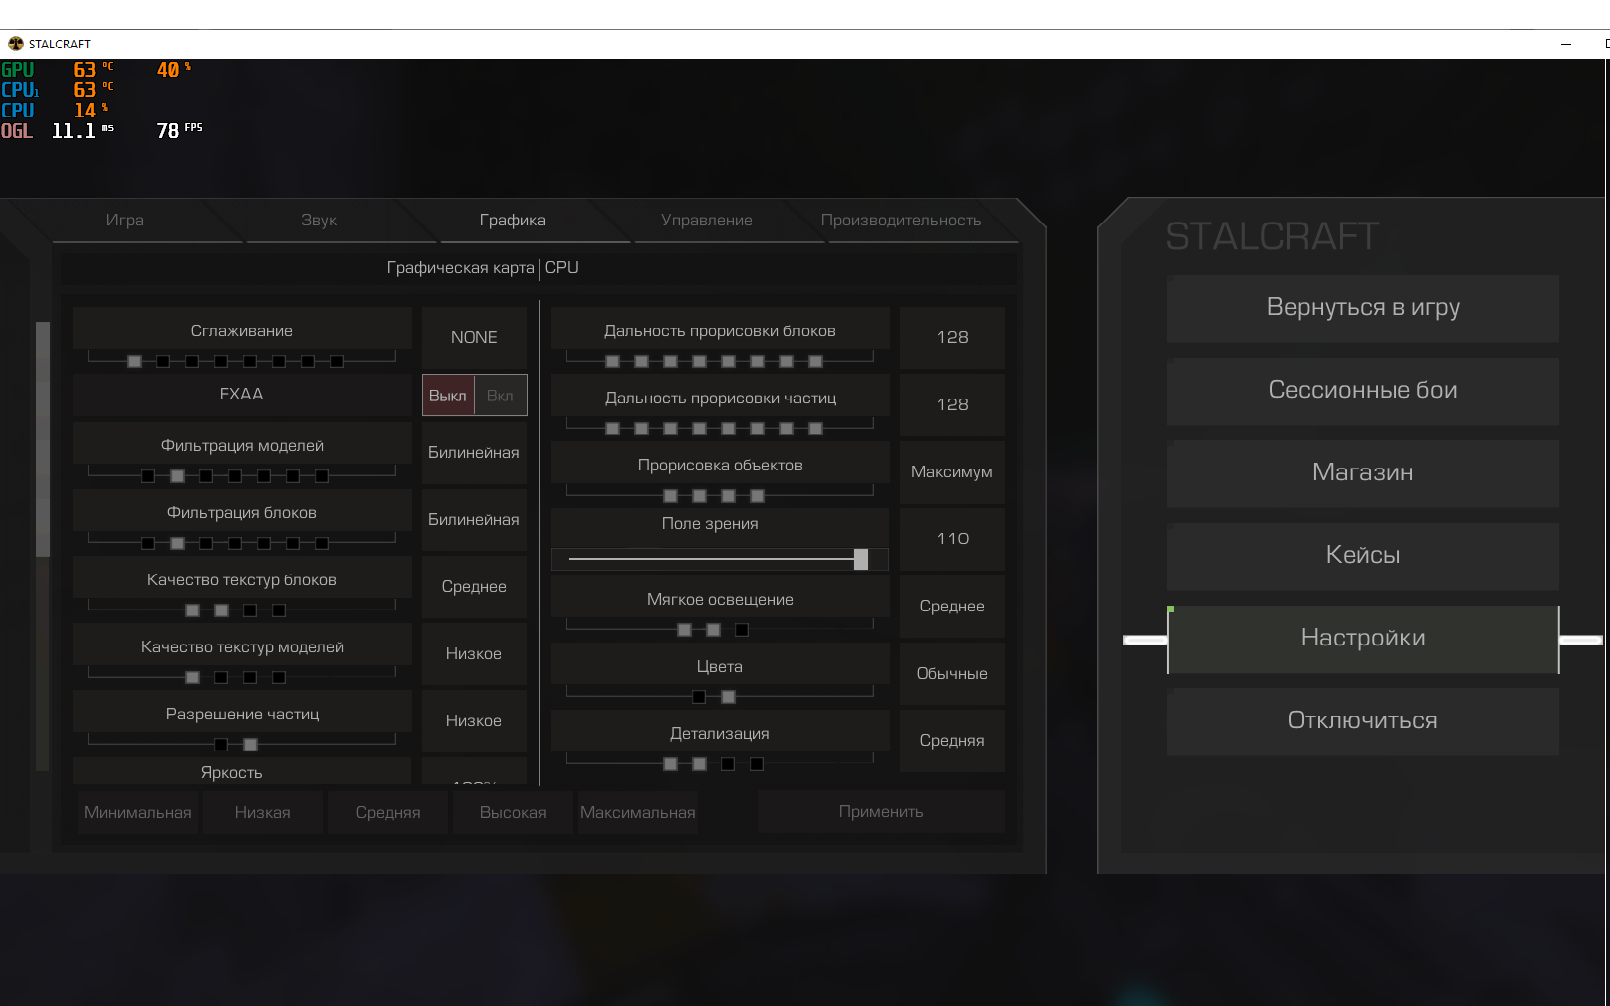Image resolution: width=1610 pixels, height=1006 pixels.
Task: Open the Магазин
Action: pos(1363,473)
